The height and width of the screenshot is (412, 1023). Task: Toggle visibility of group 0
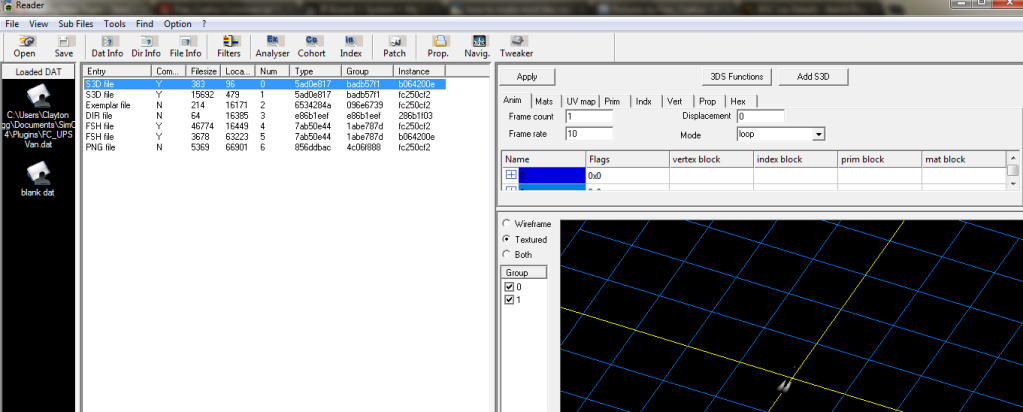pos(510,287)
